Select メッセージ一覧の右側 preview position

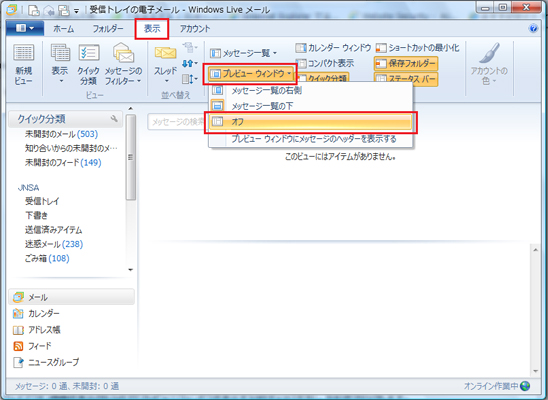pos(310,90)
